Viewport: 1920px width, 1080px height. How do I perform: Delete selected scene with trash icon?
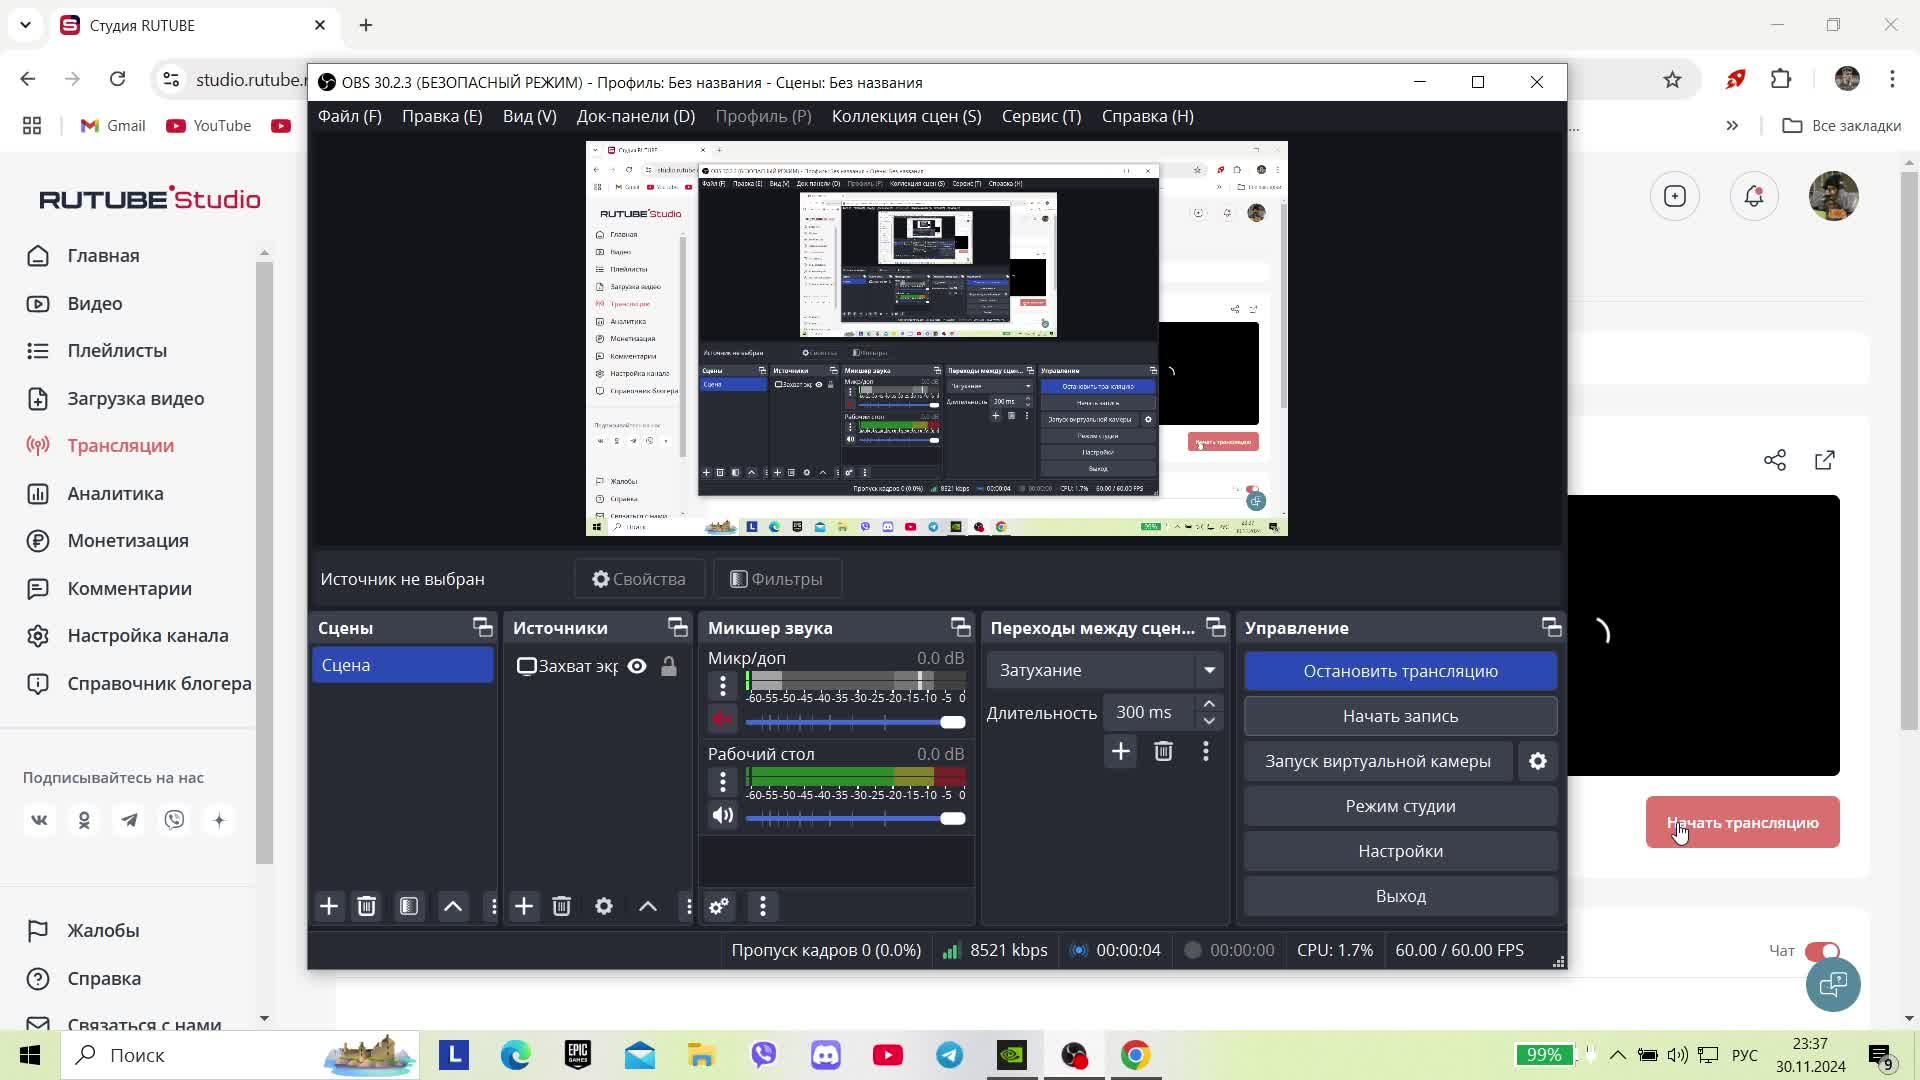(x=367, y=906)
